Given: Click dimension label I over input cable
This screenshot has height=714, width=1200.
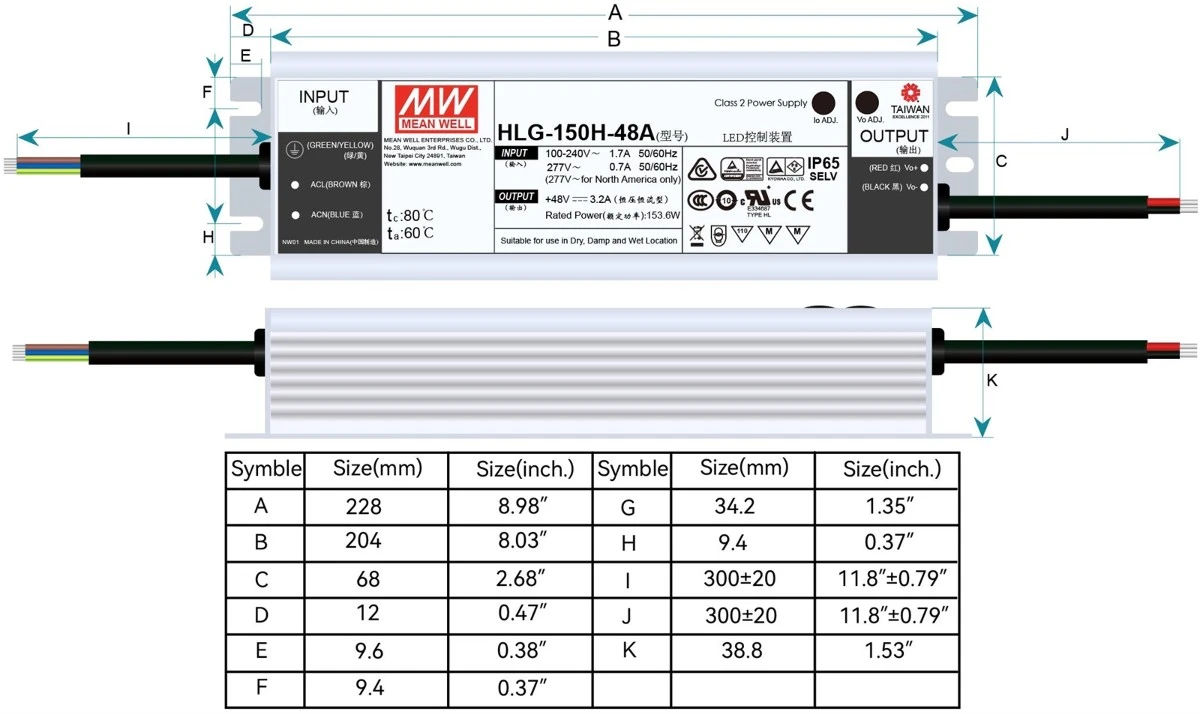Looking at the screenshot, I should coord(128,127).
